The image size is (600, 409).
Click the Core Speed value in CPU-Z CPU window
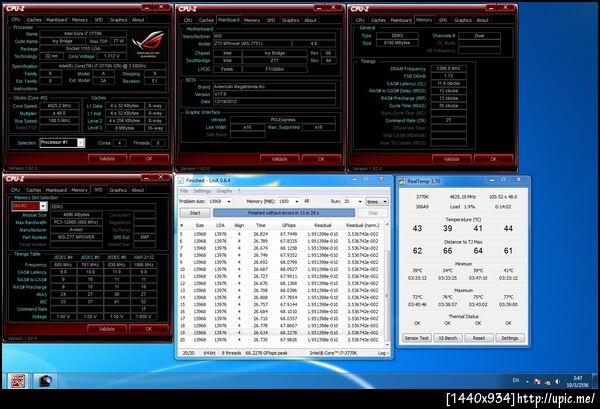60,106
